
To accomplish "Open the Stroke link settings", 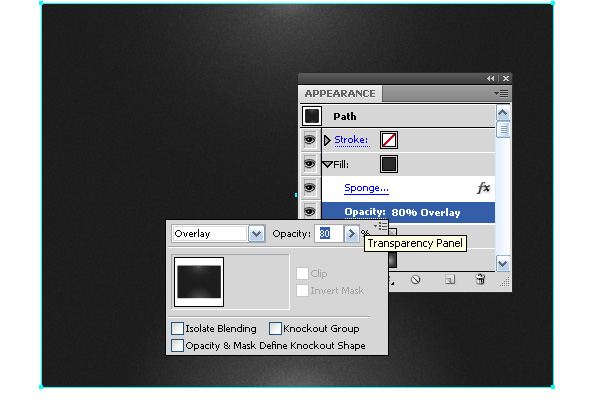I will 351,140.
